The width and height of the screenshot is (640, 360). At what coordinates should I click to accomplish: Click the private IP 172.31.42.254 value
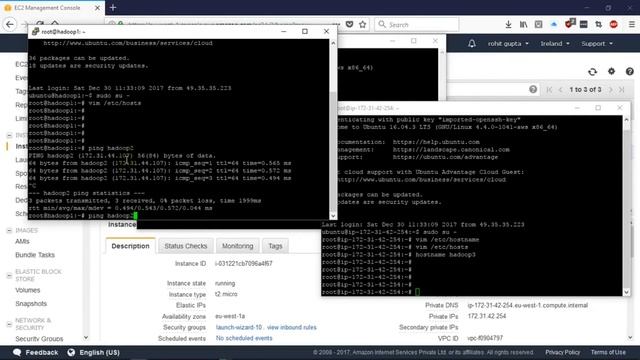[x=487, y=316]
